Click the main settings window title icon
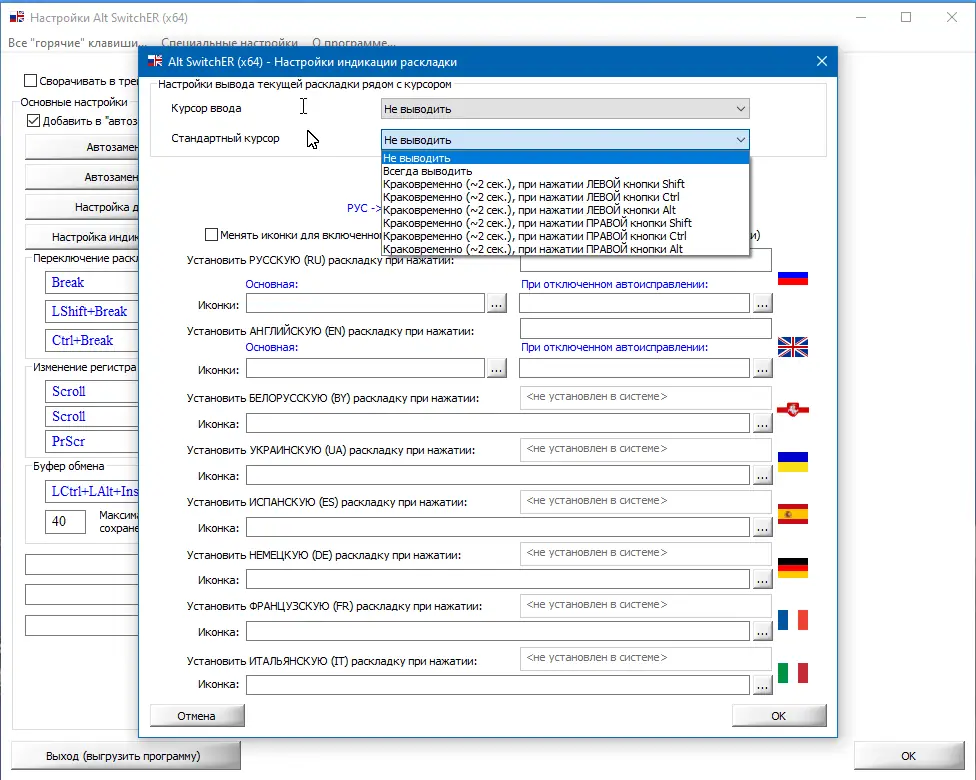976x780 pixels. 17,17
